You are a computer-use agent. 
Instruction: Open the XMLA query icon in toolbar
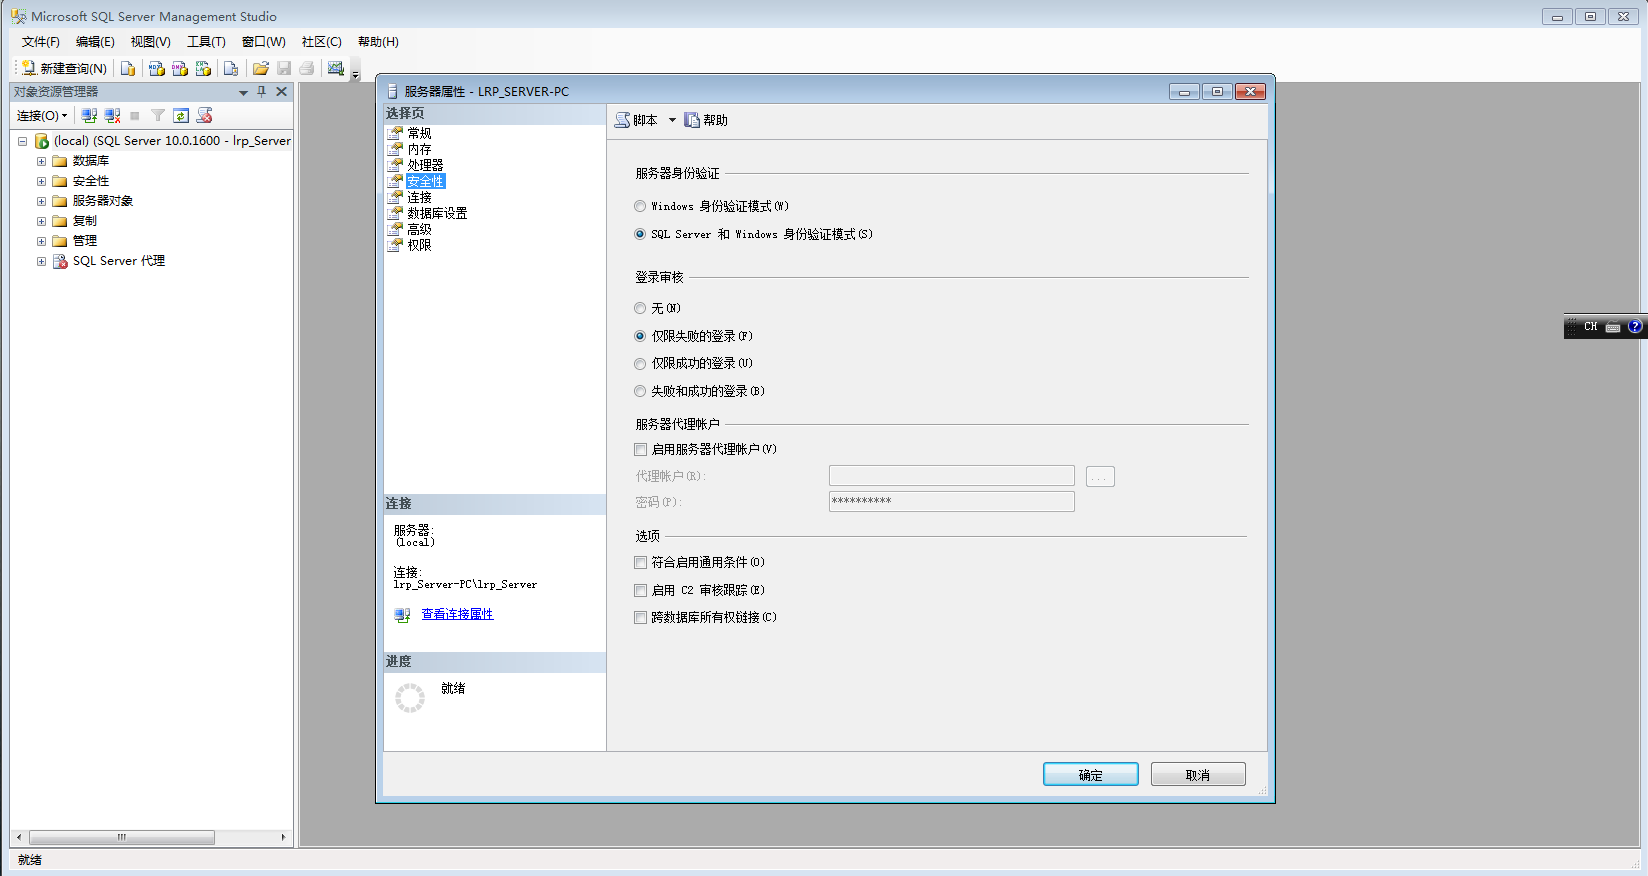pos(203,68)
